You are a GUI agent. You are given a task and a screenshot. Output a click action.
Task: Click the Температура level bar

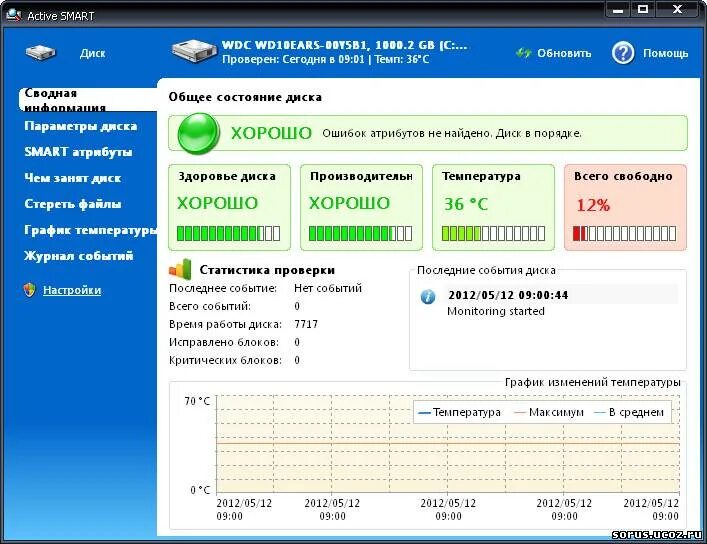tap(493, 233)
